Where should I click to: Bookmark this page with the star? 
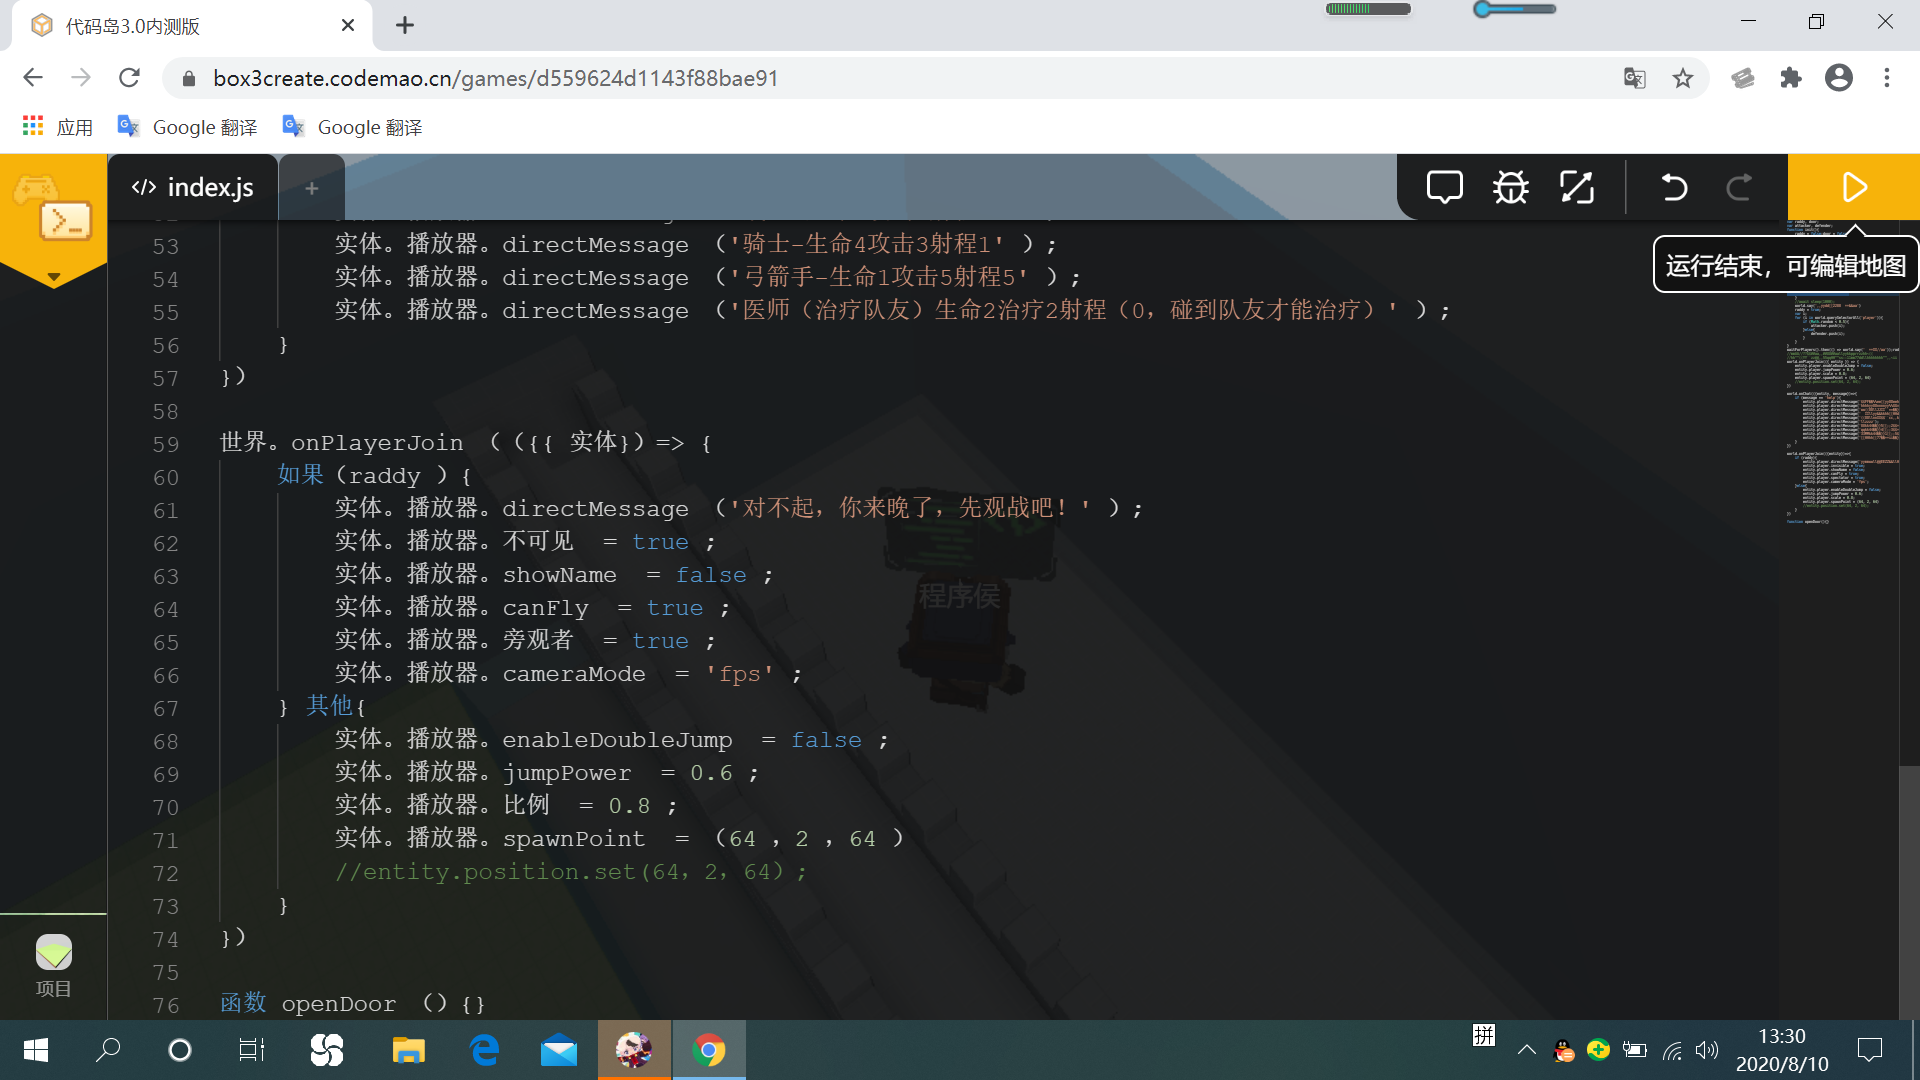coord(1683,78)
